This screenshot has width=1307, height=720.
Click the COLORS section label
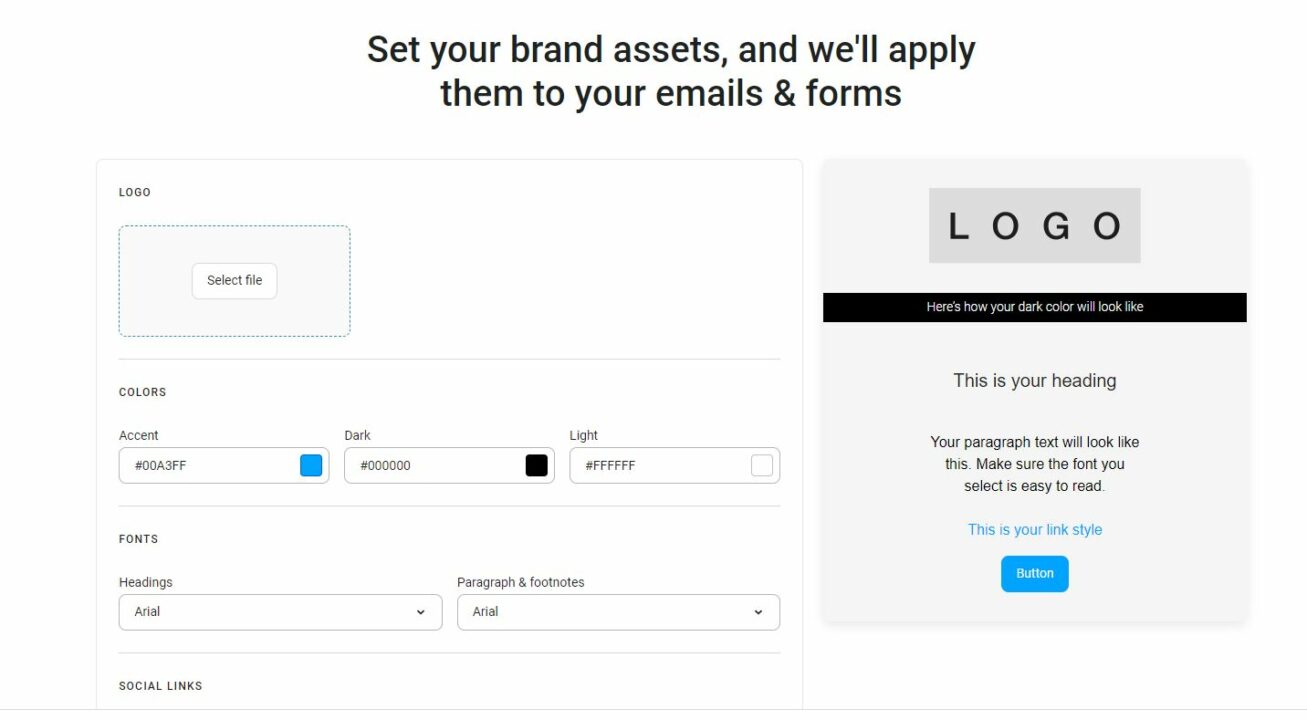(142, 392)
